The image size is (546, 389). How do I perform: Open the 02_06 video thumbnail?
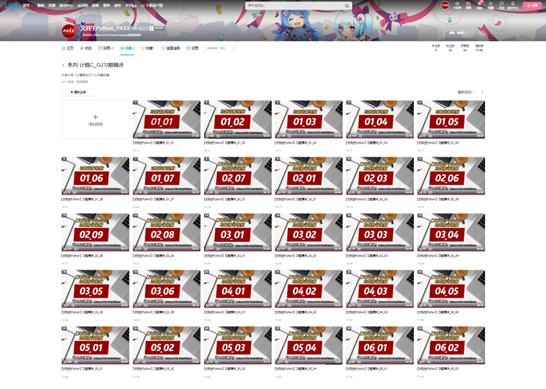[x=451, y=176]
